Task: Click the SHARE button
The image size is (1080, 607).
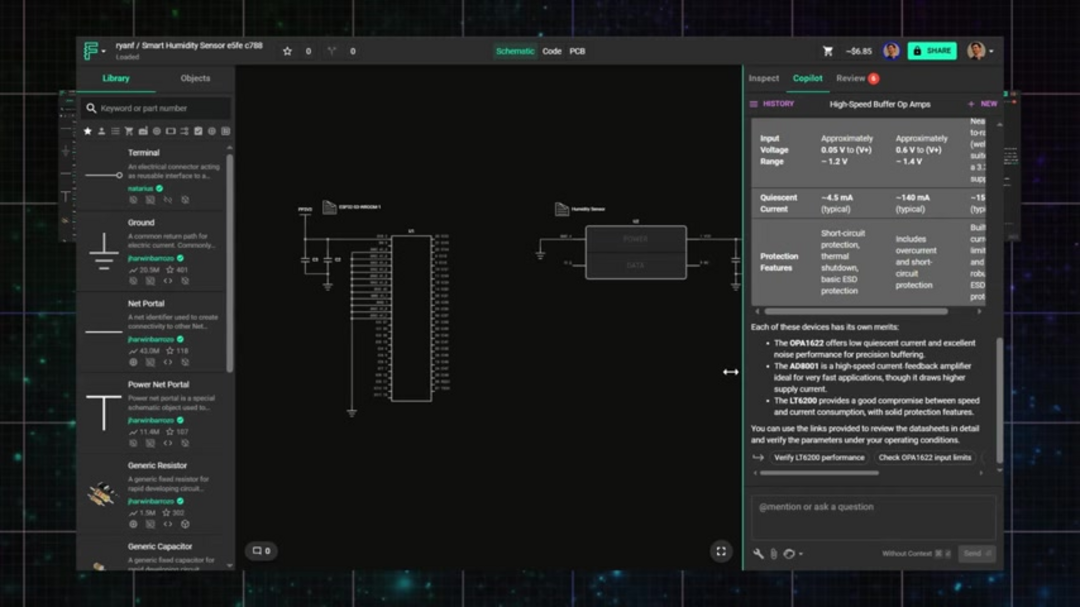Action: pos(932,50)
